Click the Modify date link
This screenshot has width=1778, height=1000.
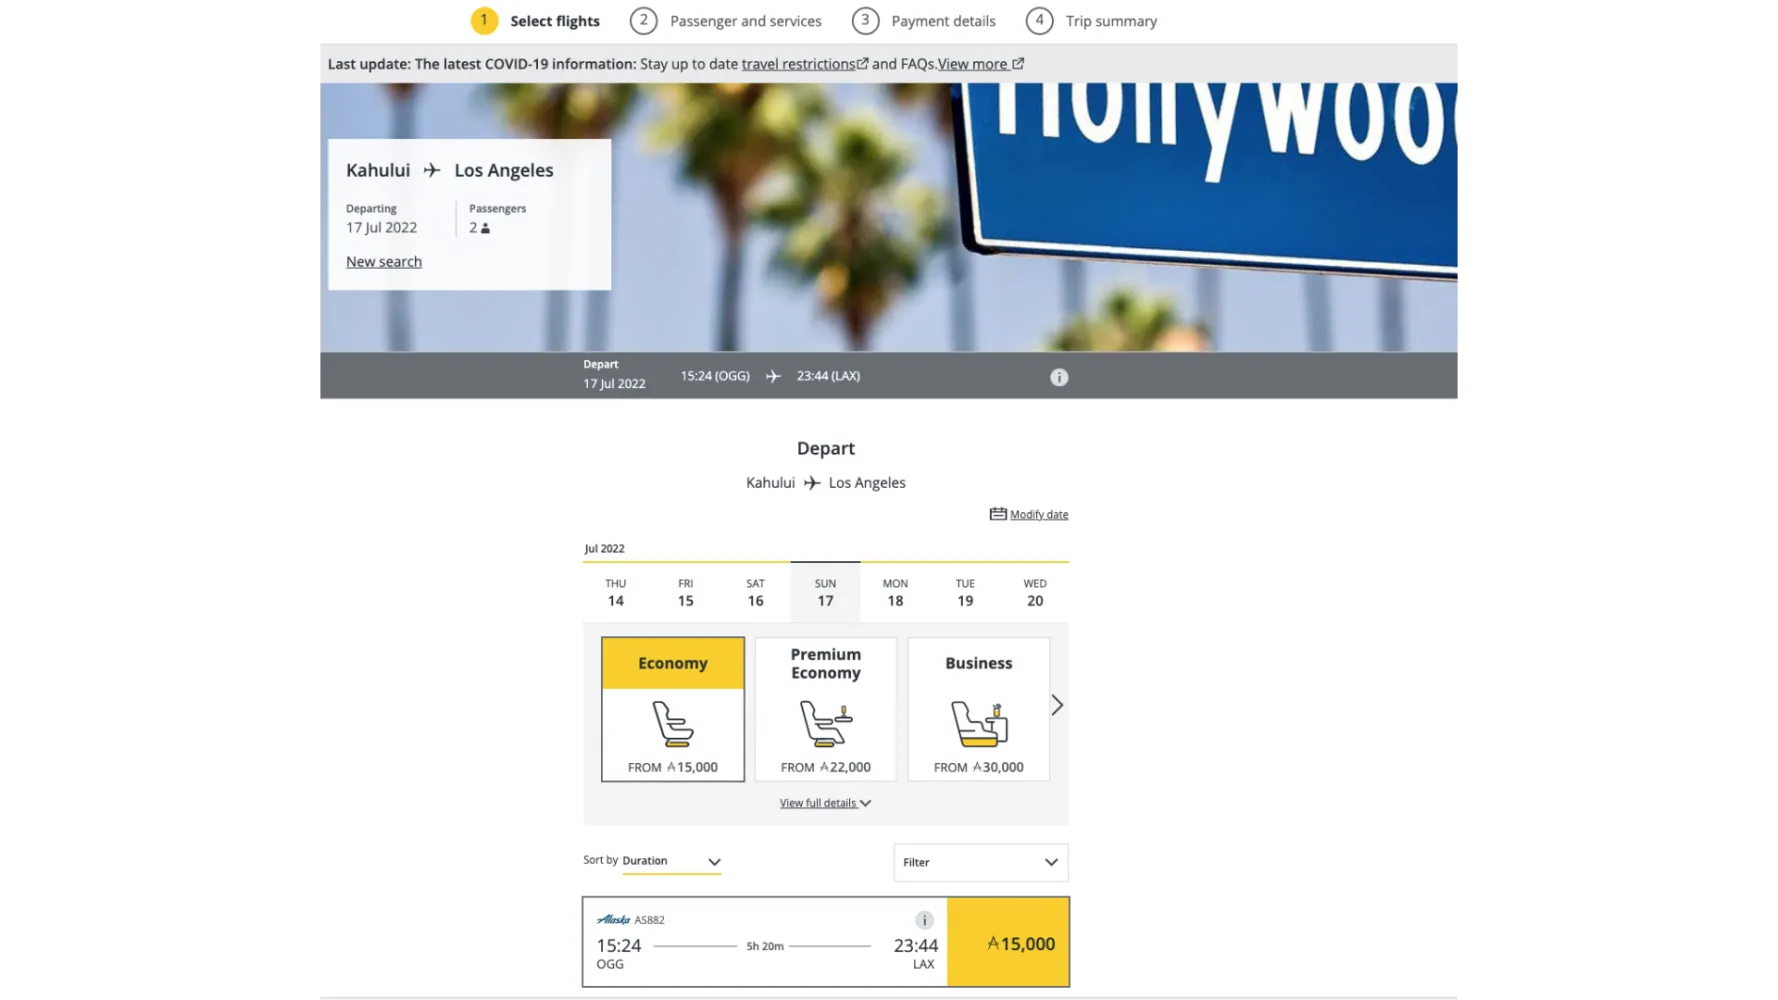(1039, 514)
